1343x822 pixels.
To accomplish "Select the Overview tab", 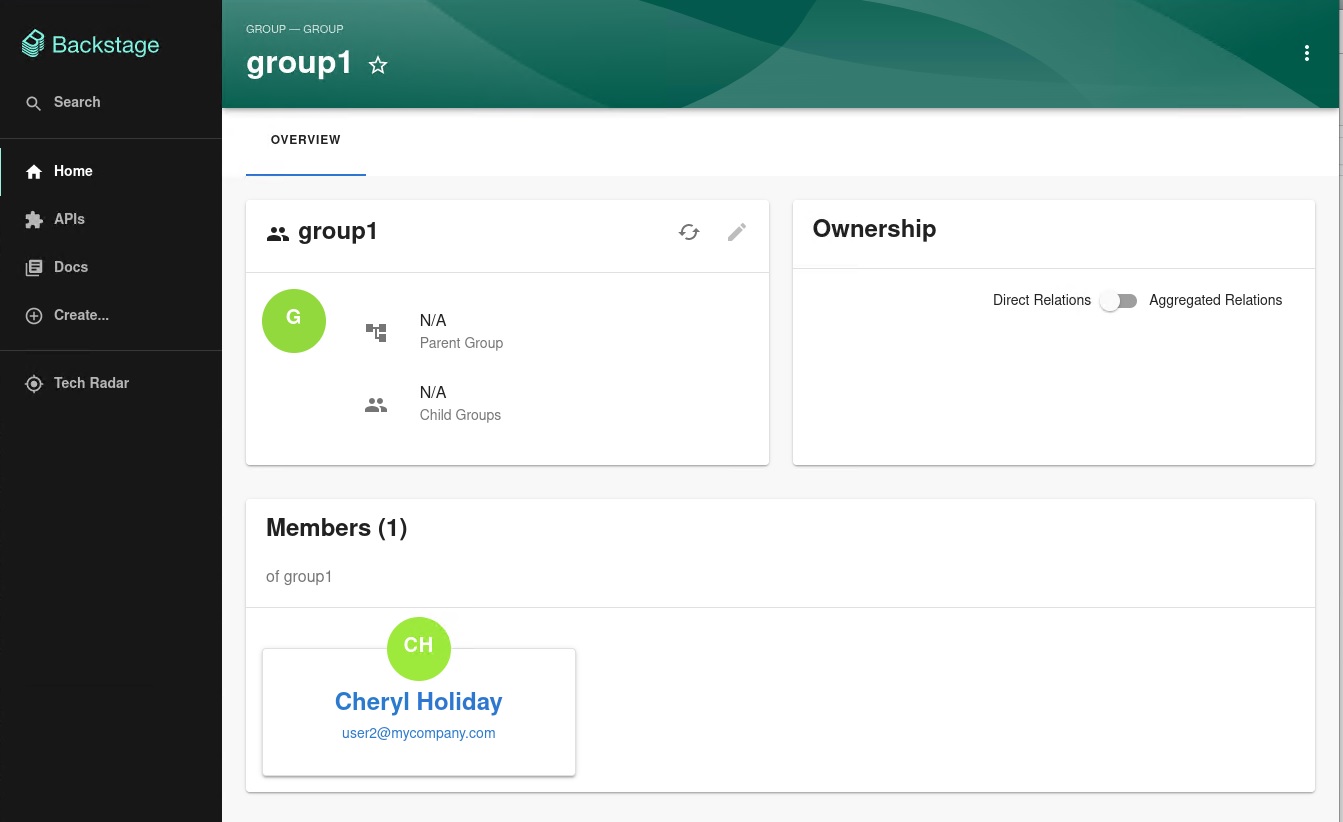I will tap(306, 140).
